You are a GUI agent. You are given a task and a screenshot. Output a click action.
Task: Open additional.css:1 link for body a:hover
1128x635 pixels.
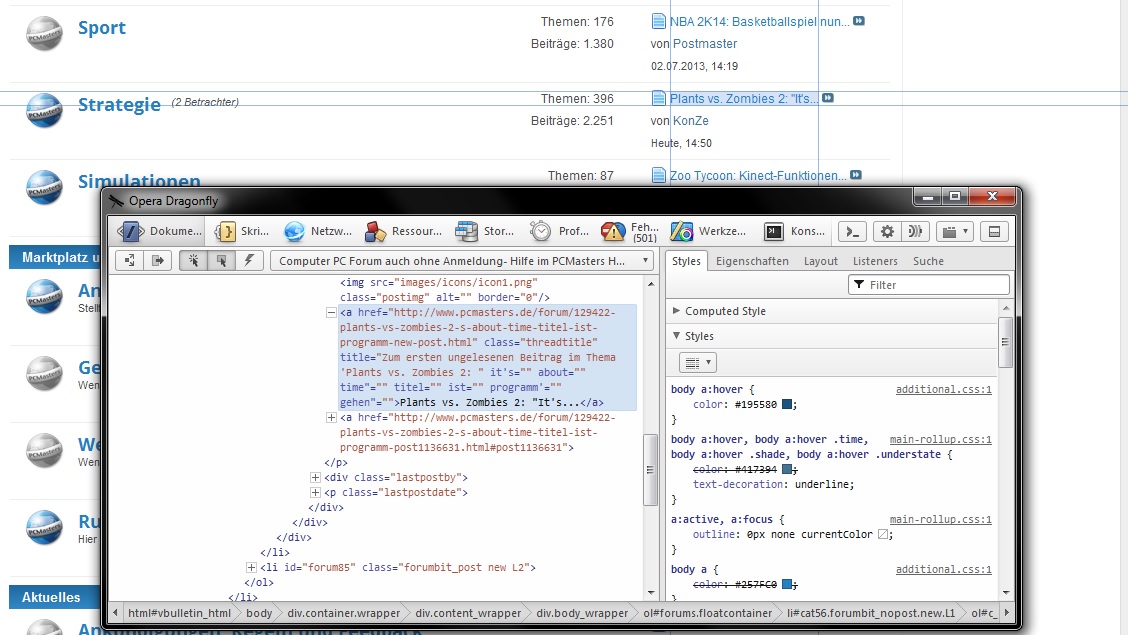(943, 389)
